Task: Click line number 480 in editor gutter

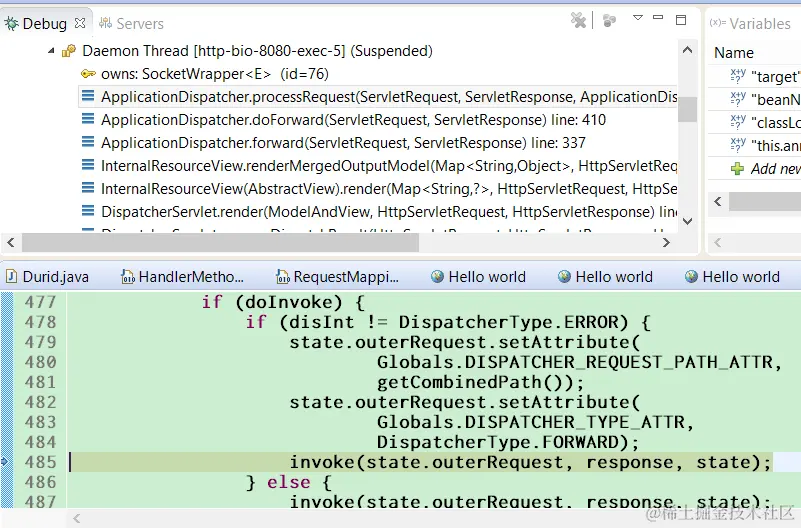Action: pyautogui.click(x=40, y=362)
